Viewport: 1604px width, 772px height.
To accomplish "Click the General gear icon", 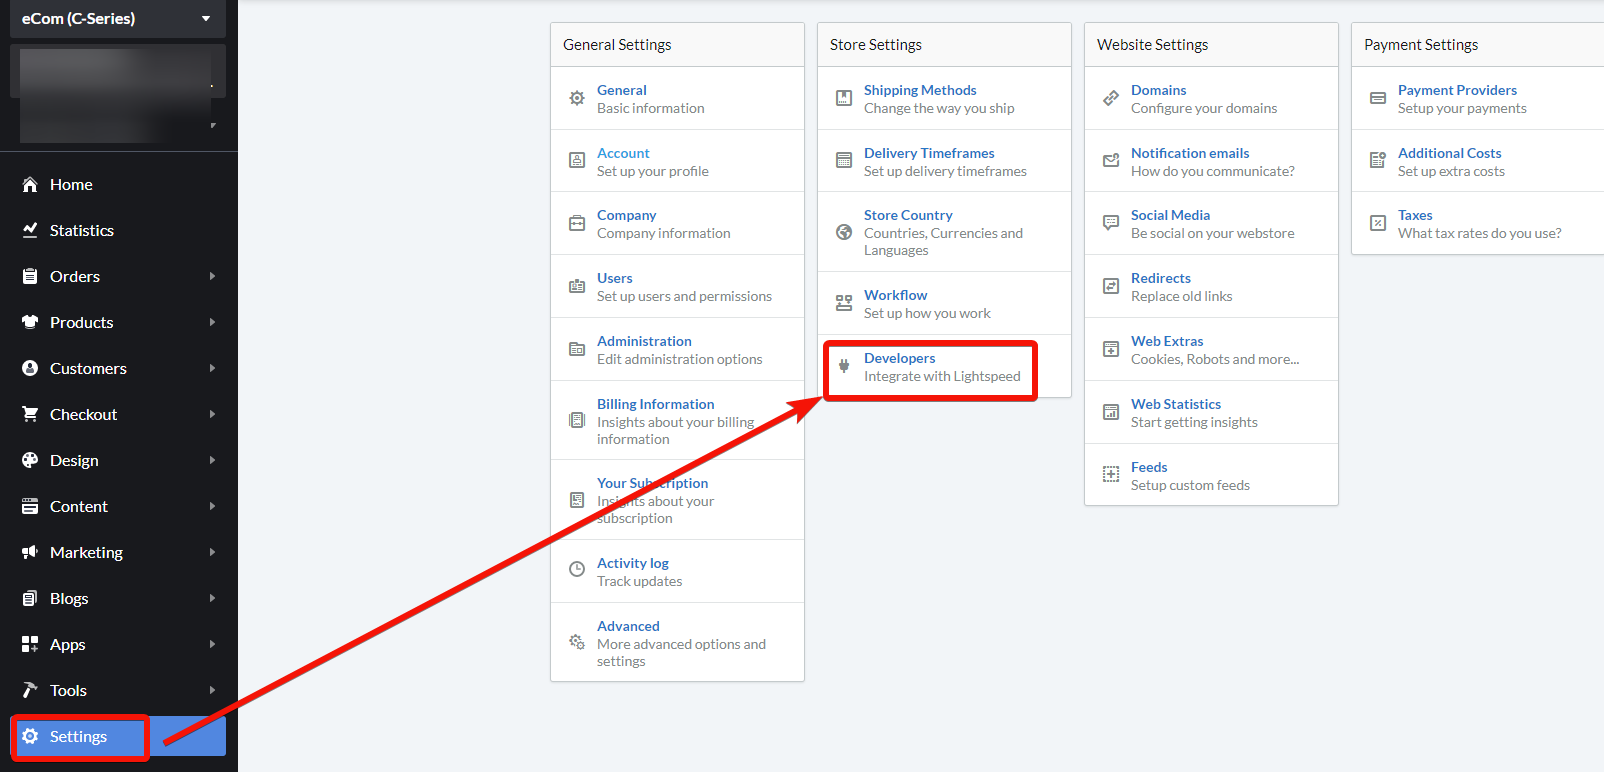I will point(577,98).
